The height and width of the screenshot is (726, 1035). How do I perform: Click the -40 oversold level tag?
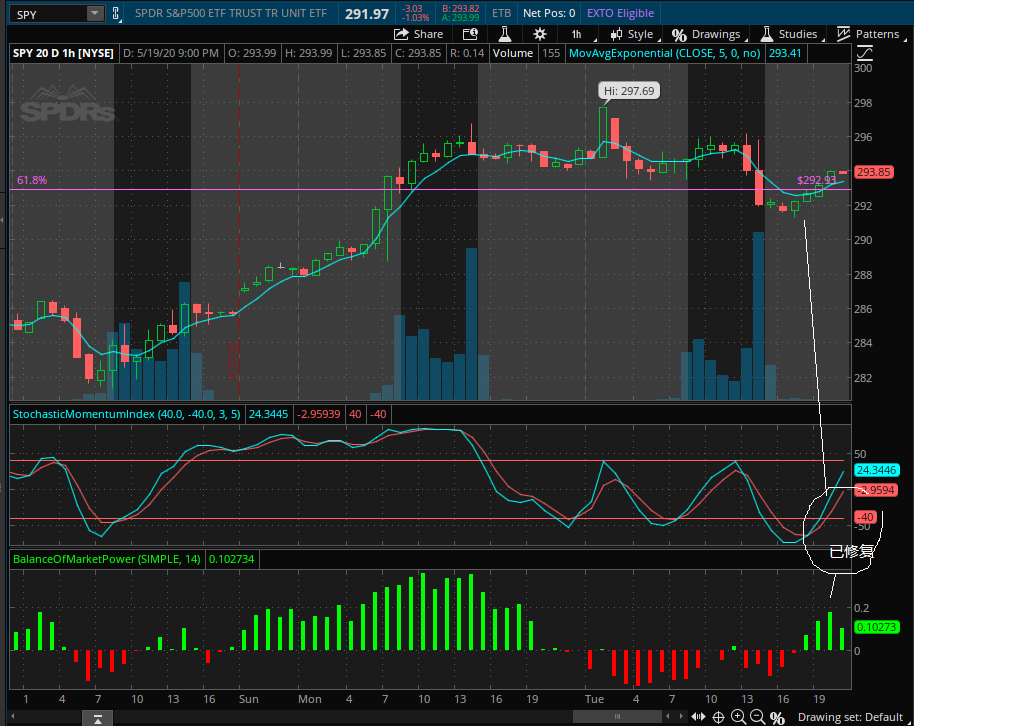coord(866,517)
